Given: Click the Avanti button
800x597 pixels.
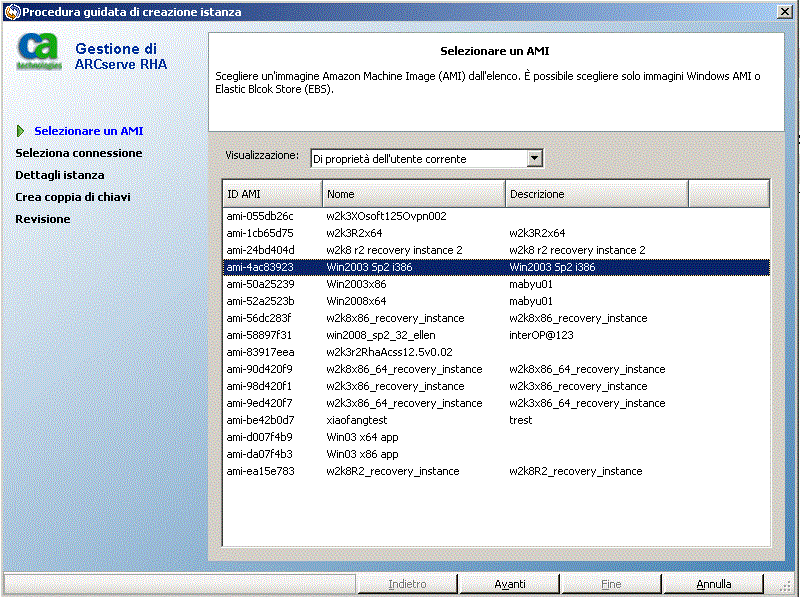Looking at the screenshot, I should click(509, 584).
